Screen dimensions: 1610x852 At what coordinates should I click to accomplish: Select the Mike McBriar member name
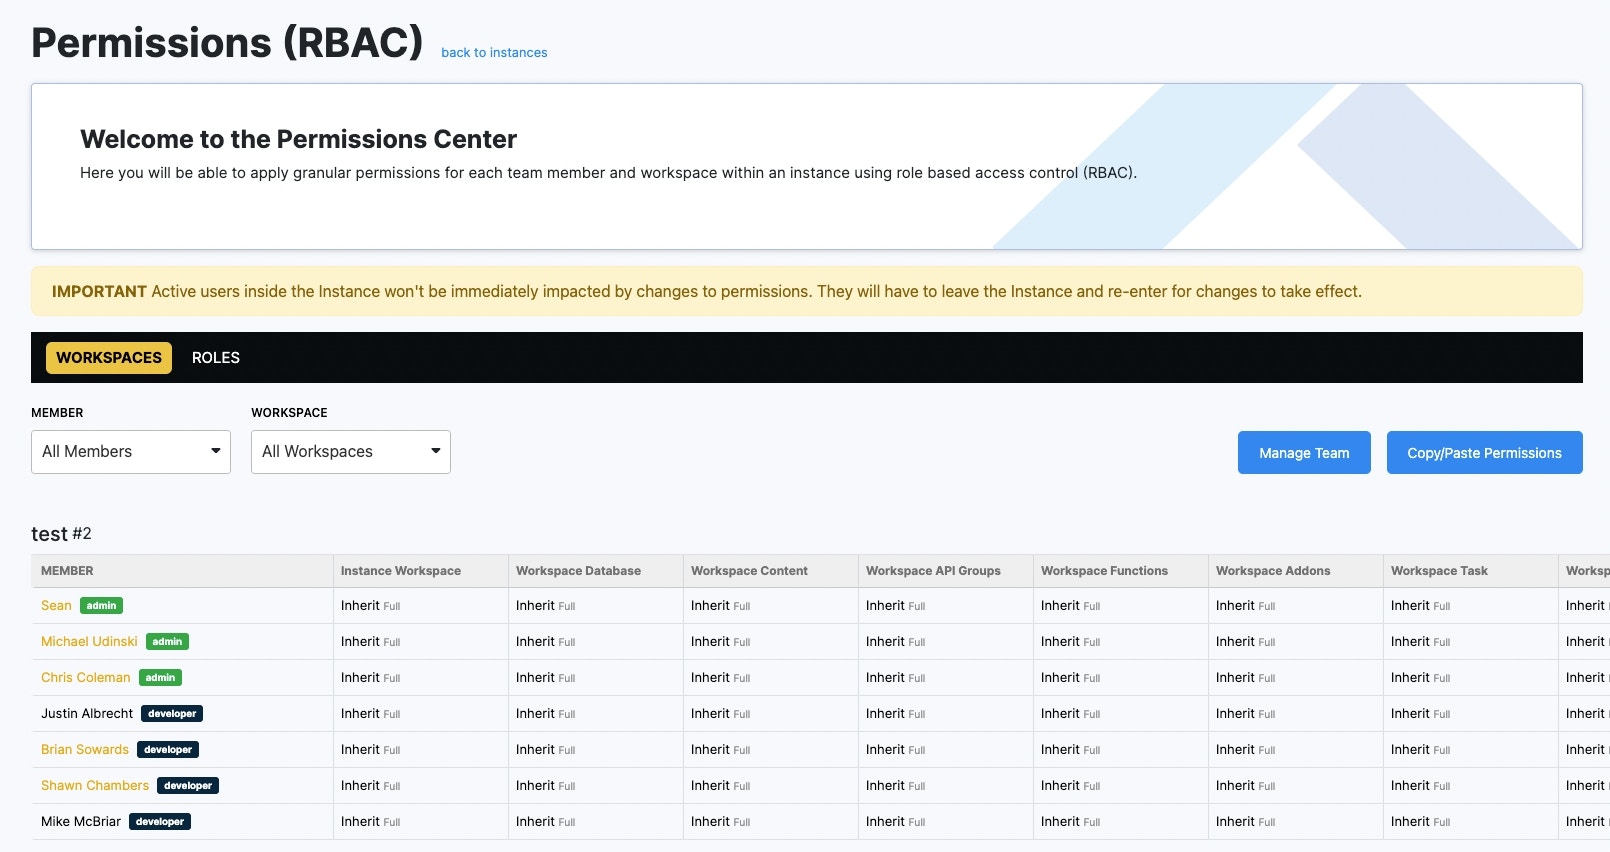81,822
